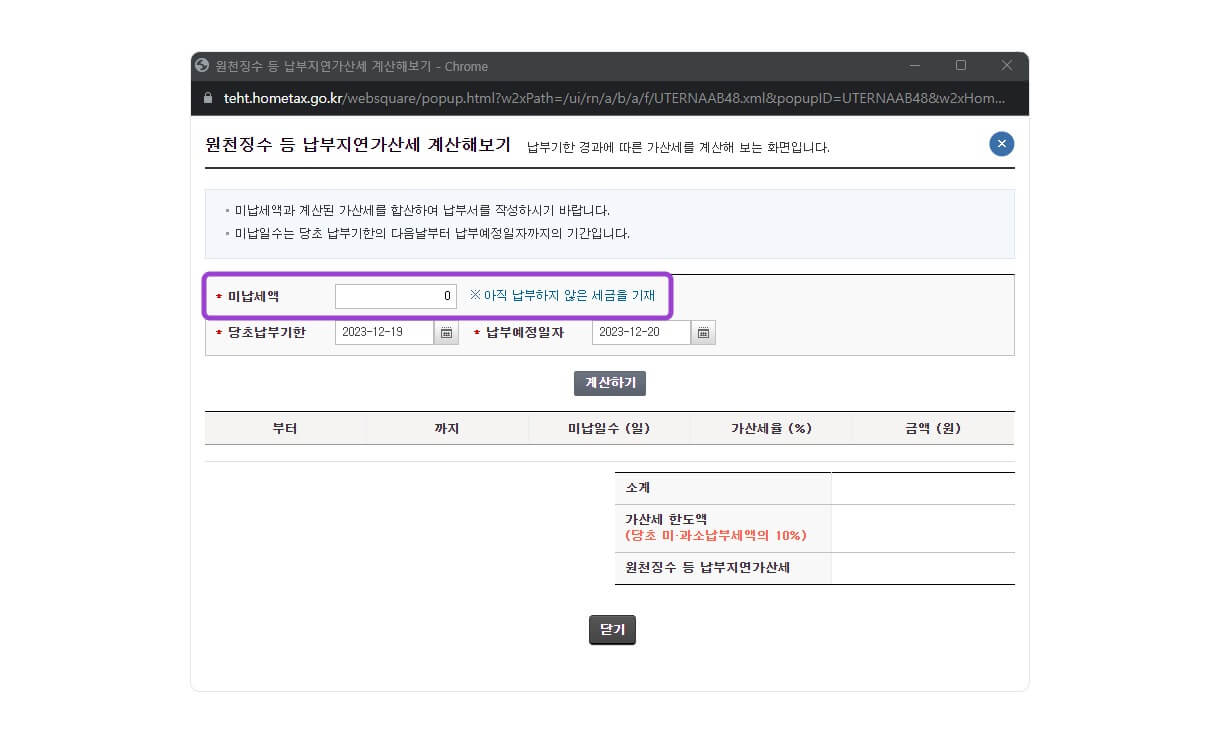Image resolution: width=1219 pixels, height=744 pixels.
Task: Close the popup with the blue X icon
Action: [x=1001, y=144]
